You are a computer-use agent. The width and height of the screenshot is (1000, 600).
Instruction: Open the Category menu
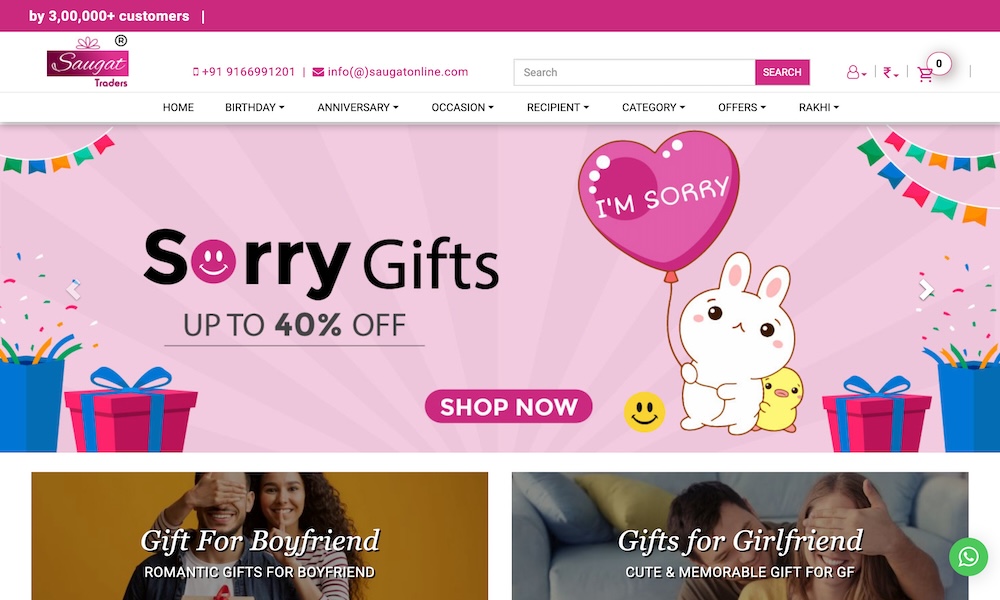(653, 107)
